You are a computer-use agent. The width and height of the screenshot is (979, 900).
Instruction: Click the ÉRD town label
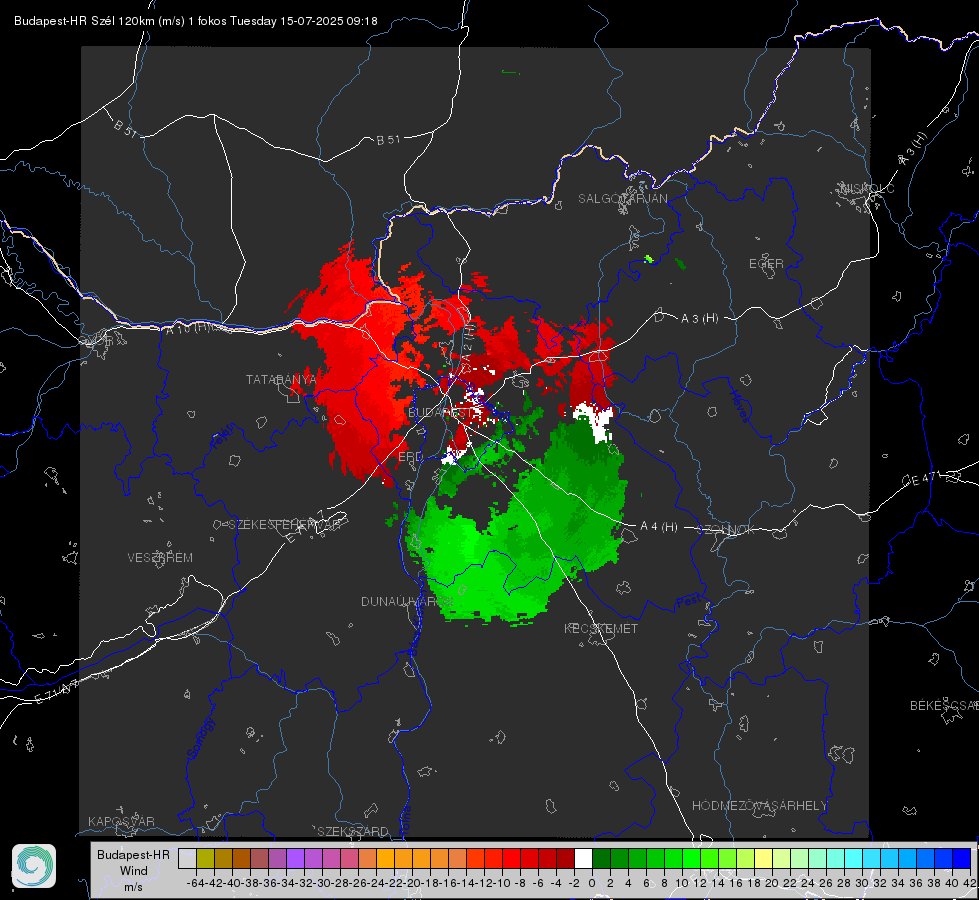410,457
